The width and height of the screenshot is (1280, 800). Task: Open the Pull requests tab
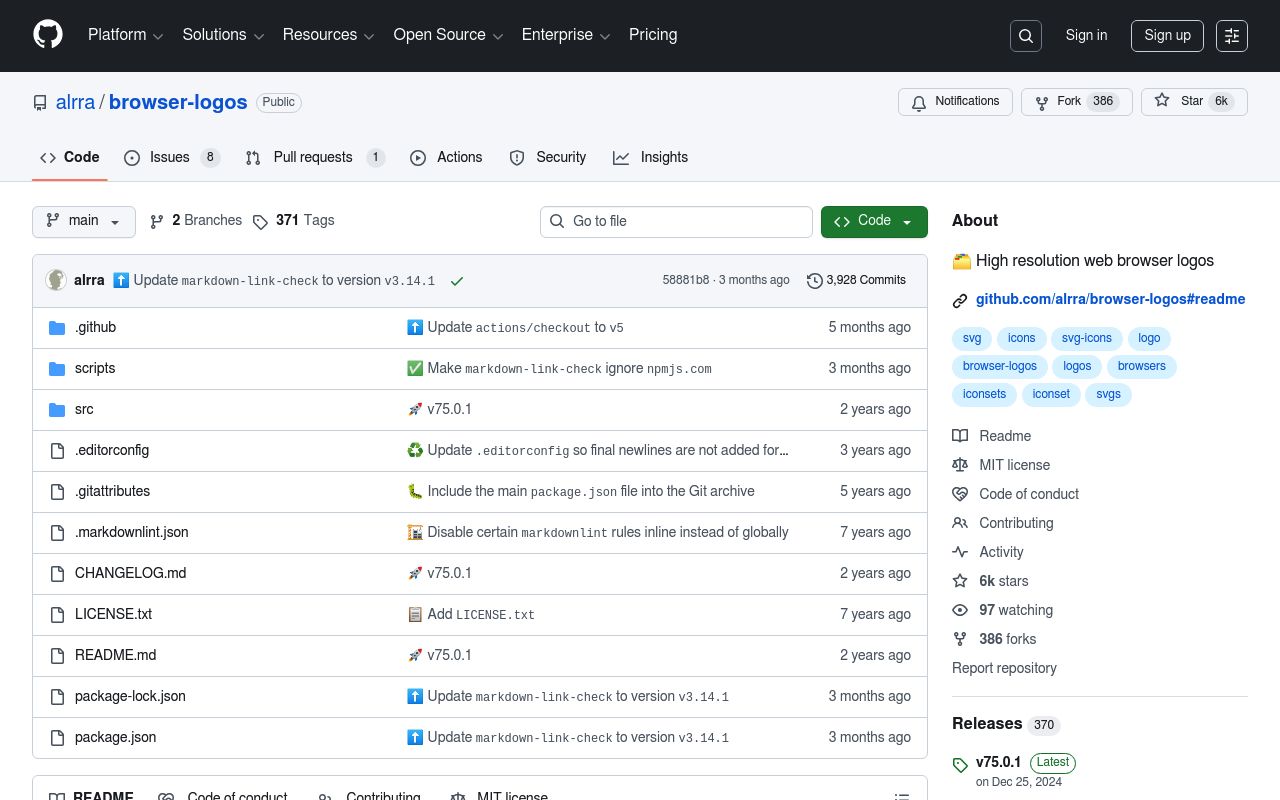point(314,158)
